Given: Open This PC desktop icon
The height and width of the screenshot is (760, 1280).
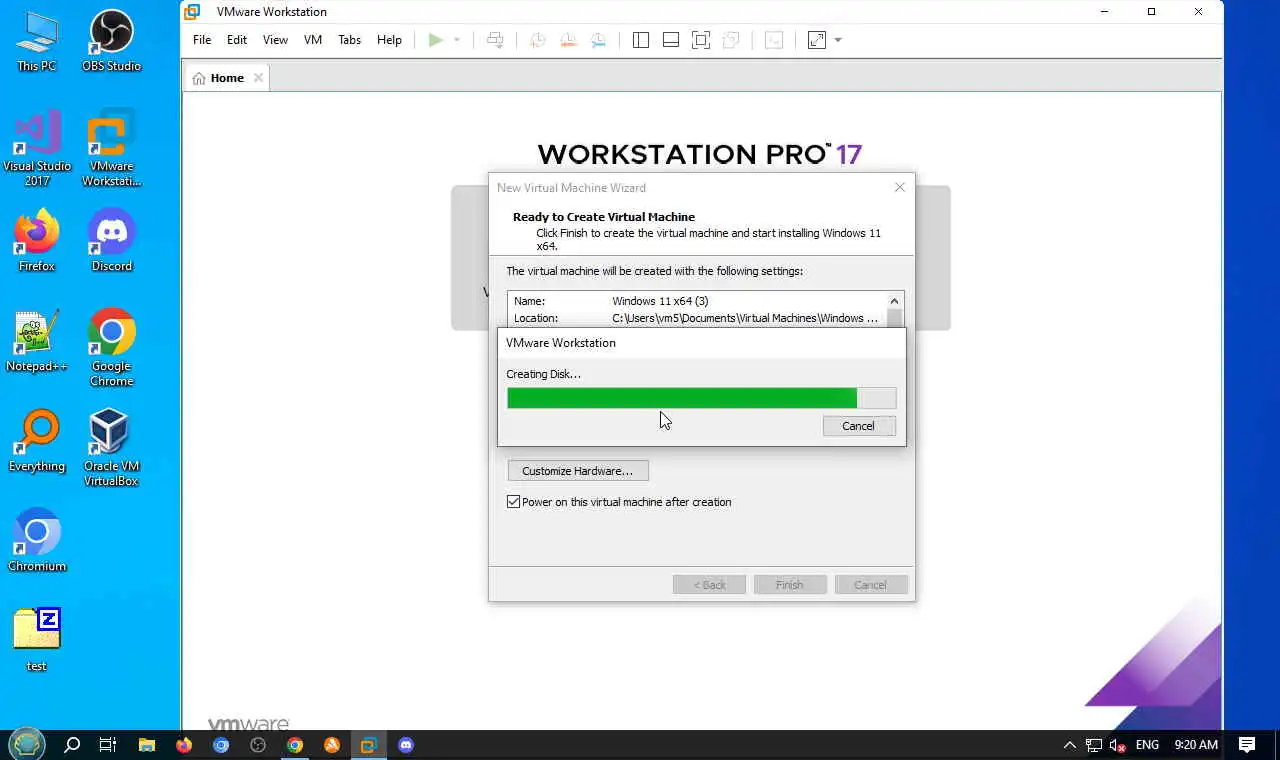Looking at the screenshot, I should (x=37, y=41).
